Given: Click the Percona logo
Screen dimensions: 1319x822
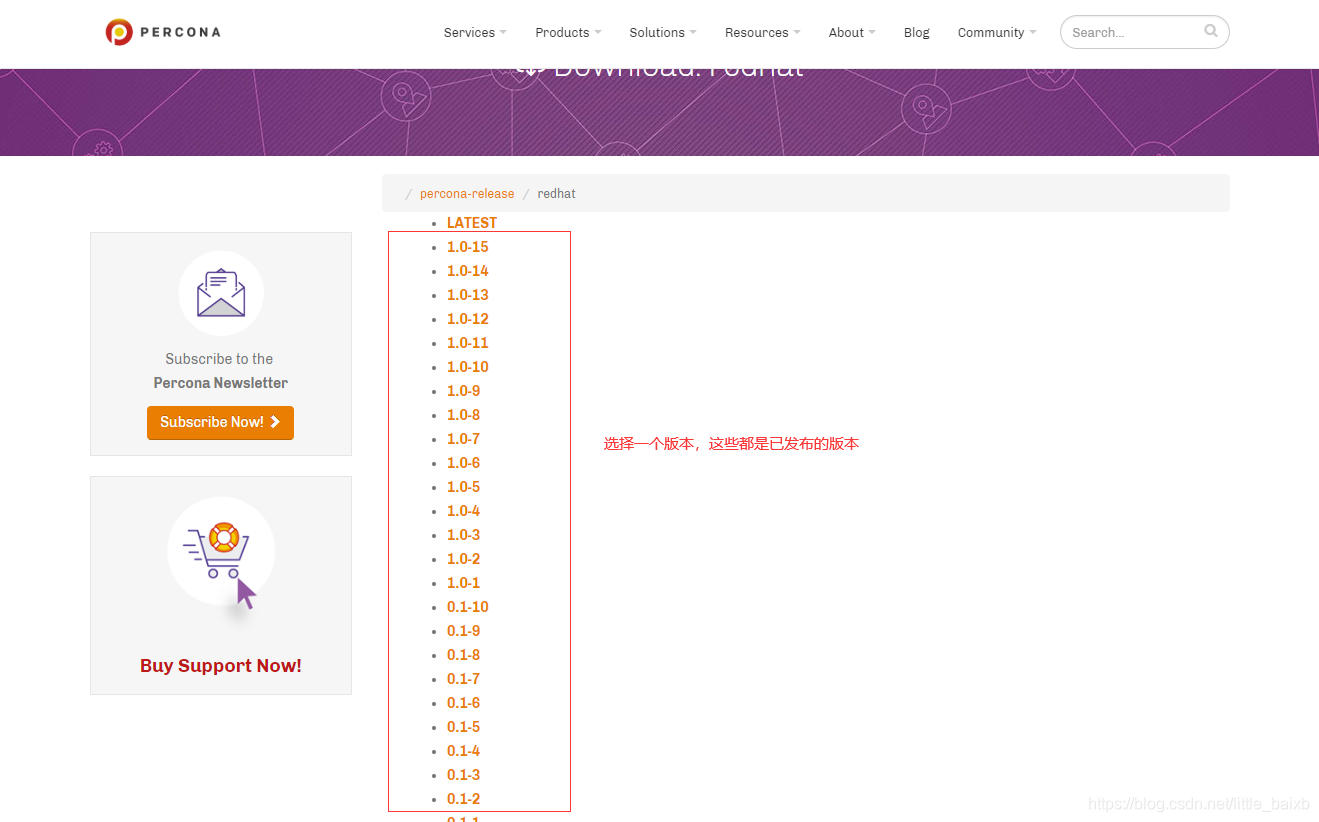Looking at the screenshot, I should point(163,32).
